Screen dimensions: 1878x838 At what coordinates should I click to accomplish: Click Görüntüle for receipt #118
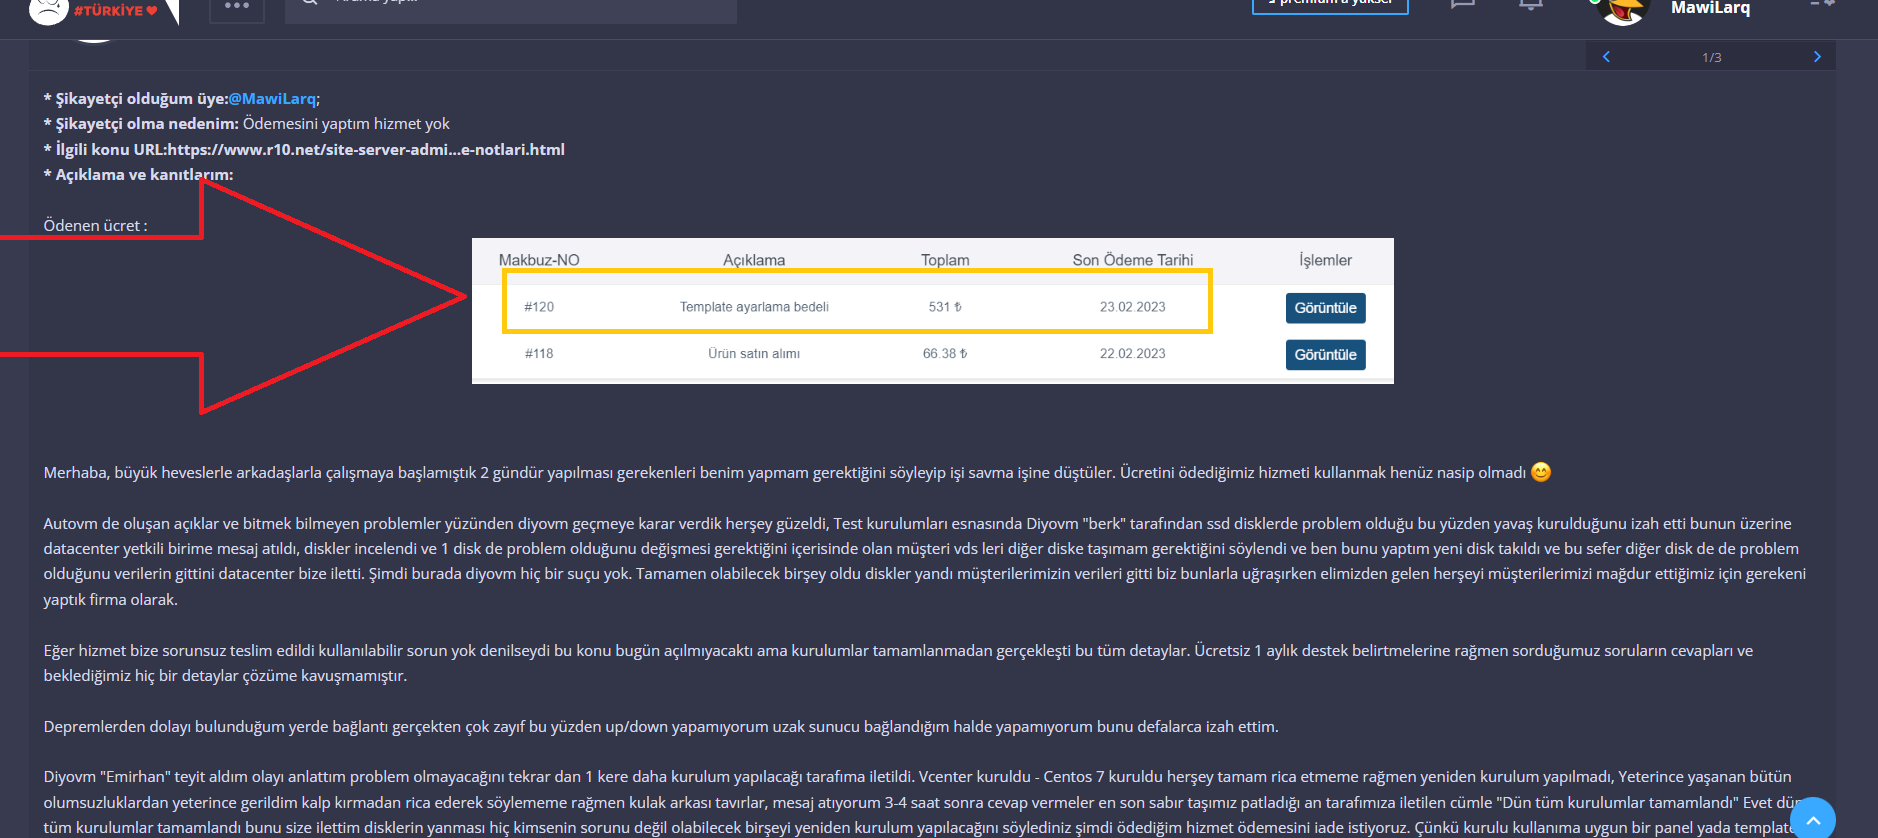[1325, 355]
